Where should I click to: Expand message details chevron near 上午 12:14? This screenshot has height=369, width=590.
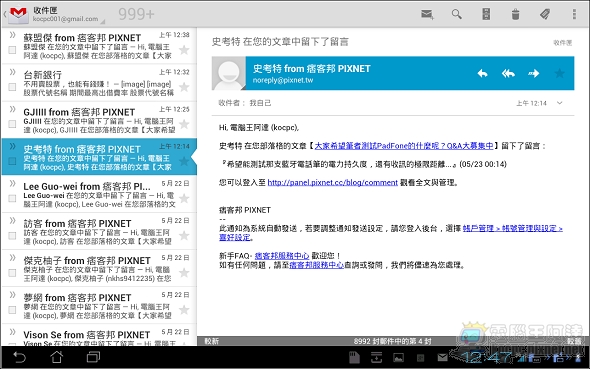tap(560, 103)
